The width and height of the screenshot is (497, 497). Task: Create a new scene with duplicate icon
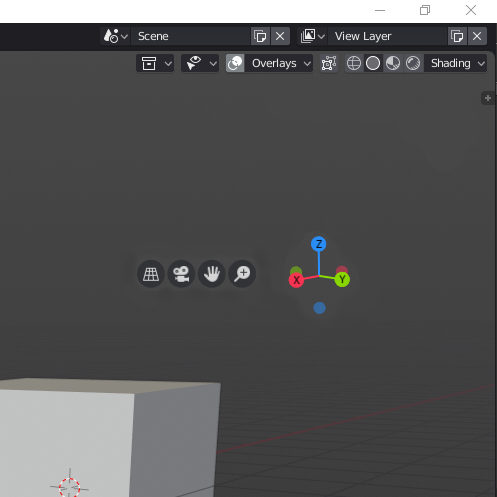(x=260, y=36)
